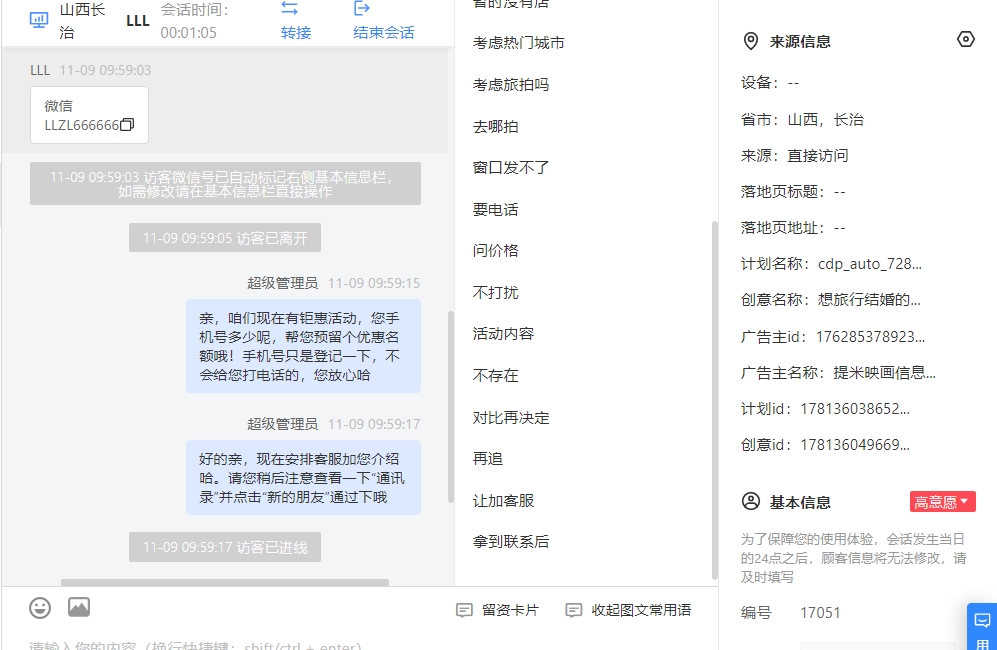Click the computer monitor icon beside 山西长治
997x650 pixels.
39,20
